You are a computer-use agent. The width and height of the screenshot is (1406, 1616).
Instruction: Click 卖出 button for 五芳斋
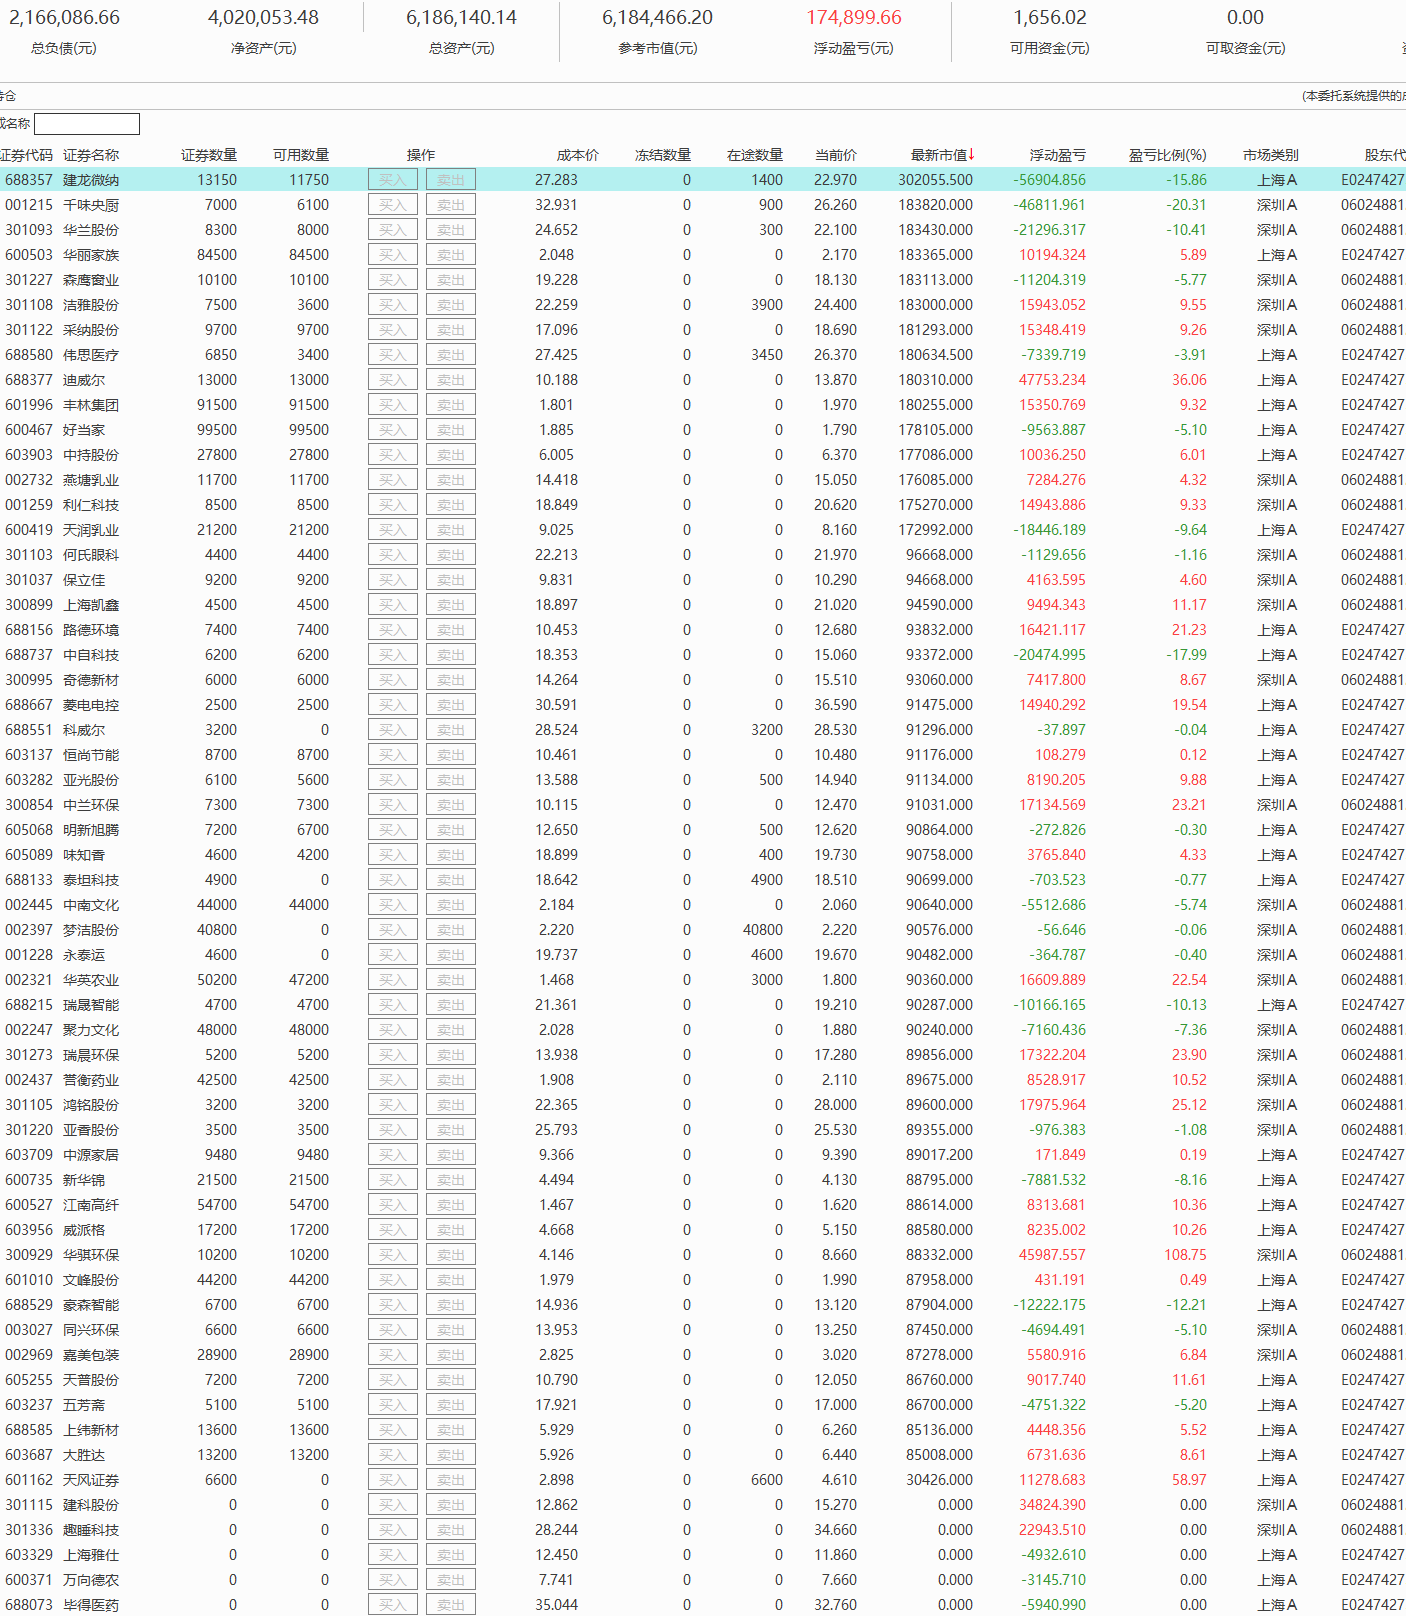coord(451,1405)
